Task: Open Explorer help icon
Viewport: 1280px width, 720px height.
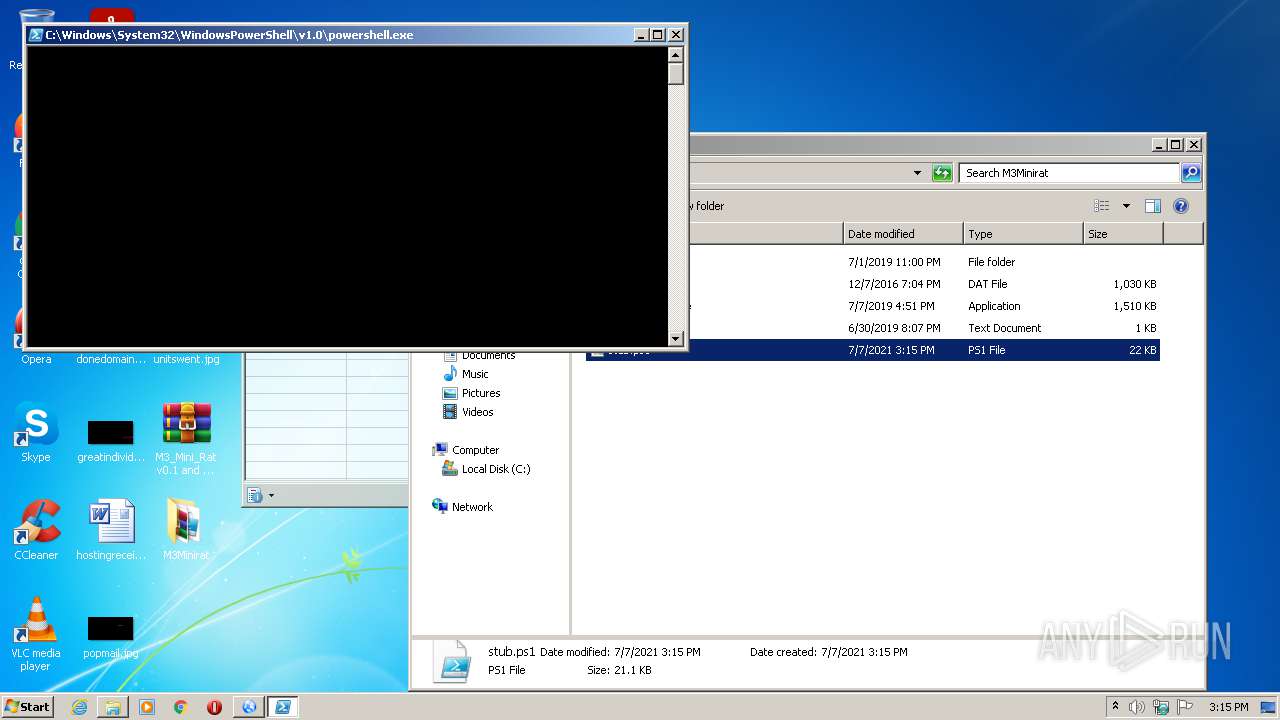Action: pos(1180,206)
